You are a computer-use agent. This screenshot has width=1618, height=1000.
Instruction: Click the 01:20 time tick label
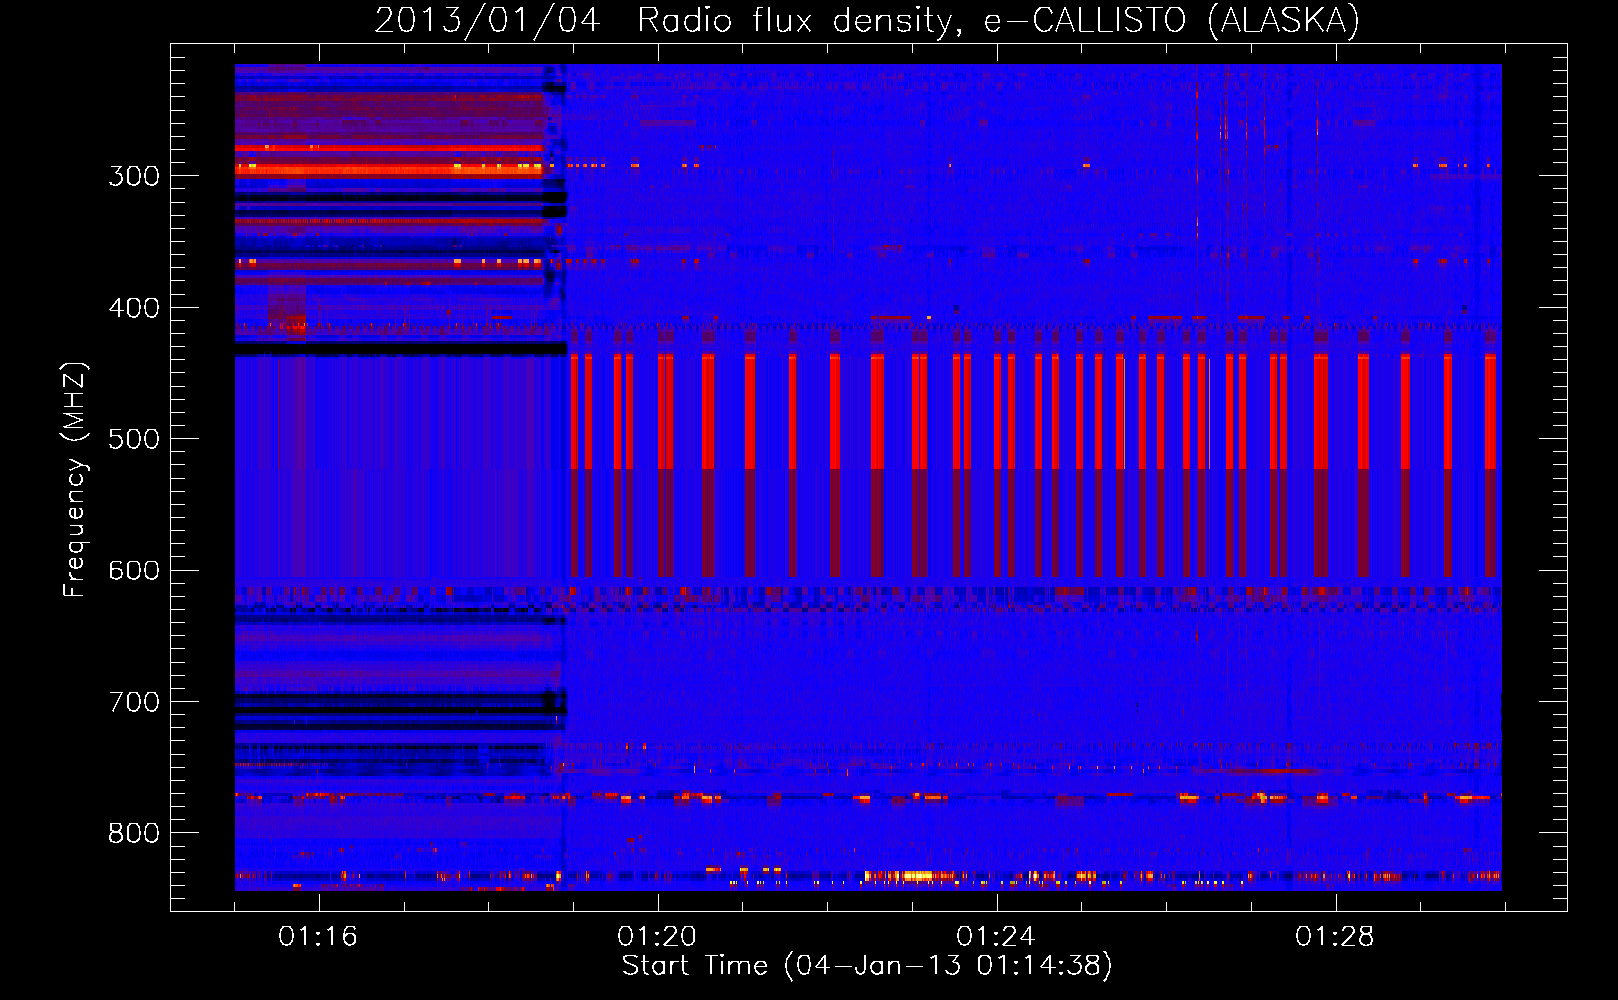pyautogui.click(x=657, y=936)
